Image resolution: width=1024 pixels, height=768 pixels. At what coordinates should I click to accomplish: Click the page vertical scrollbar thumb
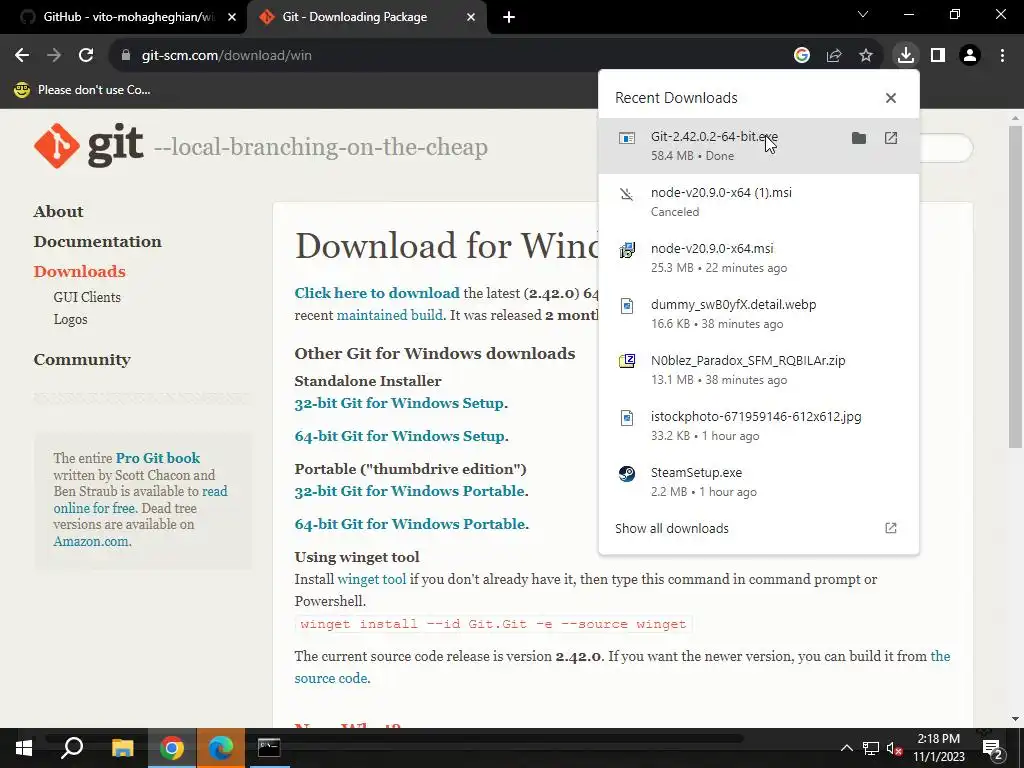(1015, 286)
